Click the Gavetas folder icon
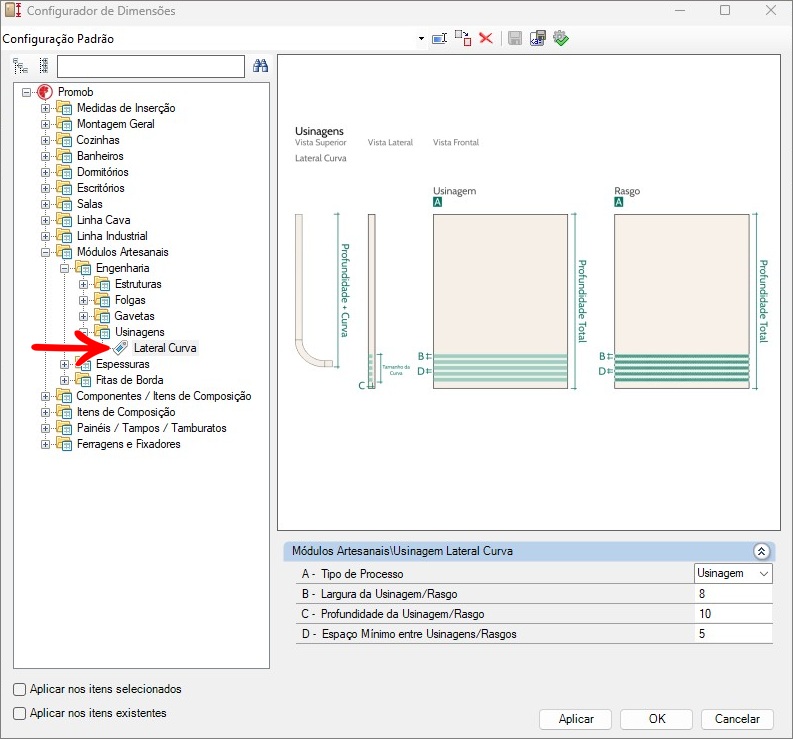The height and width of the screenshot is (739, 793). click(102, 316)
